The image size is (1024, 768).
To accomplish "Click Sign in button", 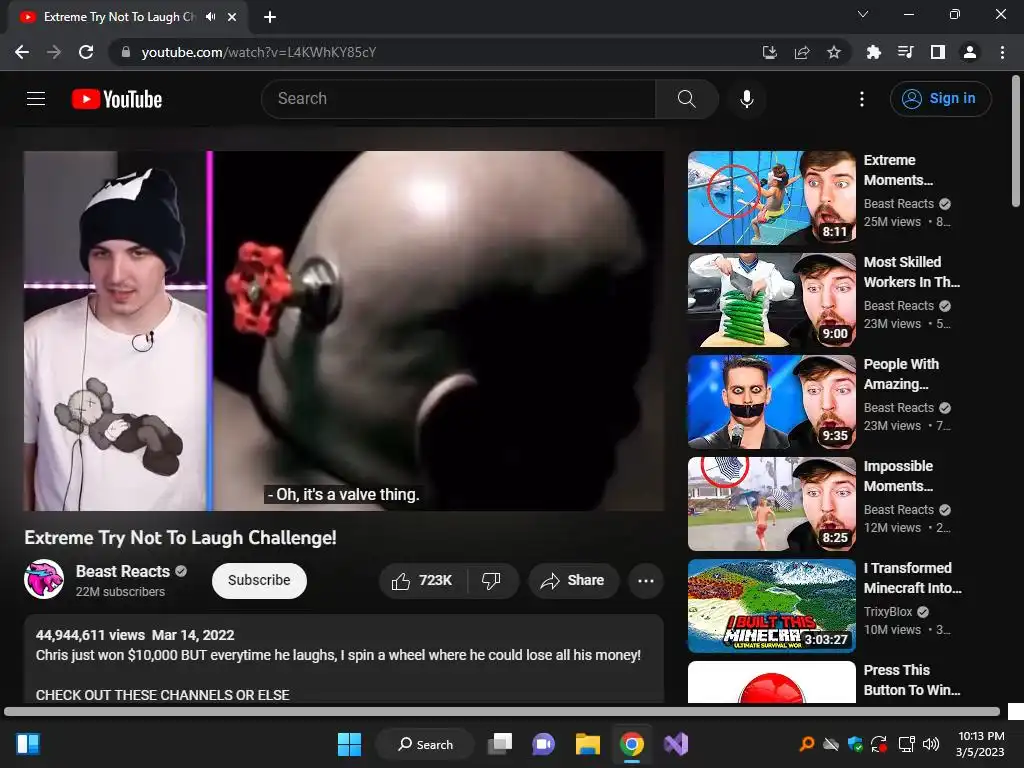I will point(940,99).
